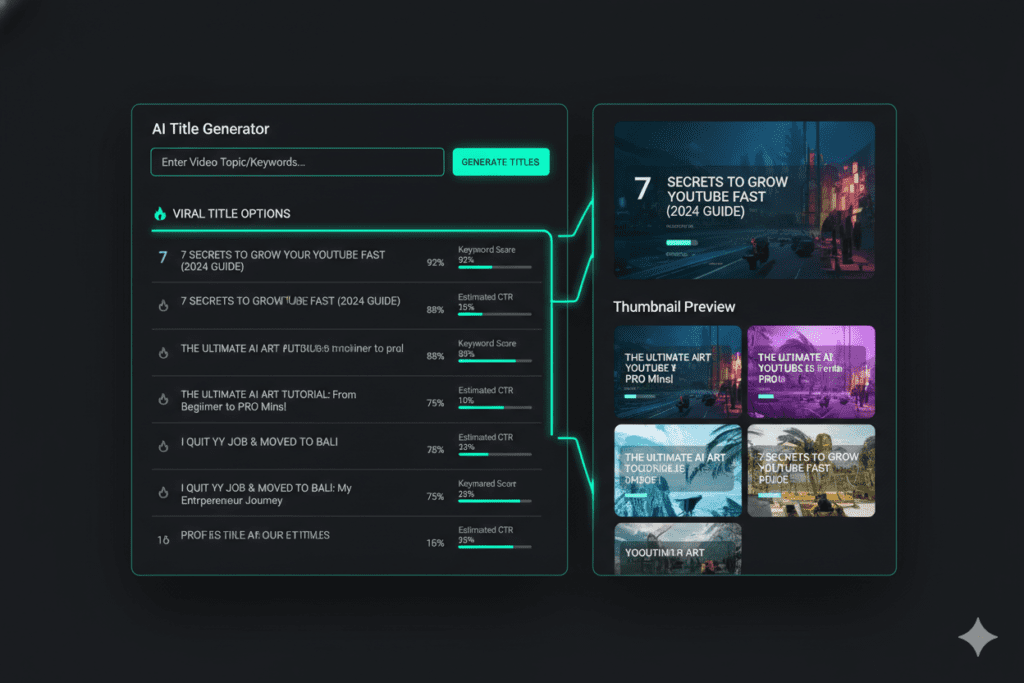Select the purple thumbnail preview
The image size is (1024, 683).
tap(811, 371)
